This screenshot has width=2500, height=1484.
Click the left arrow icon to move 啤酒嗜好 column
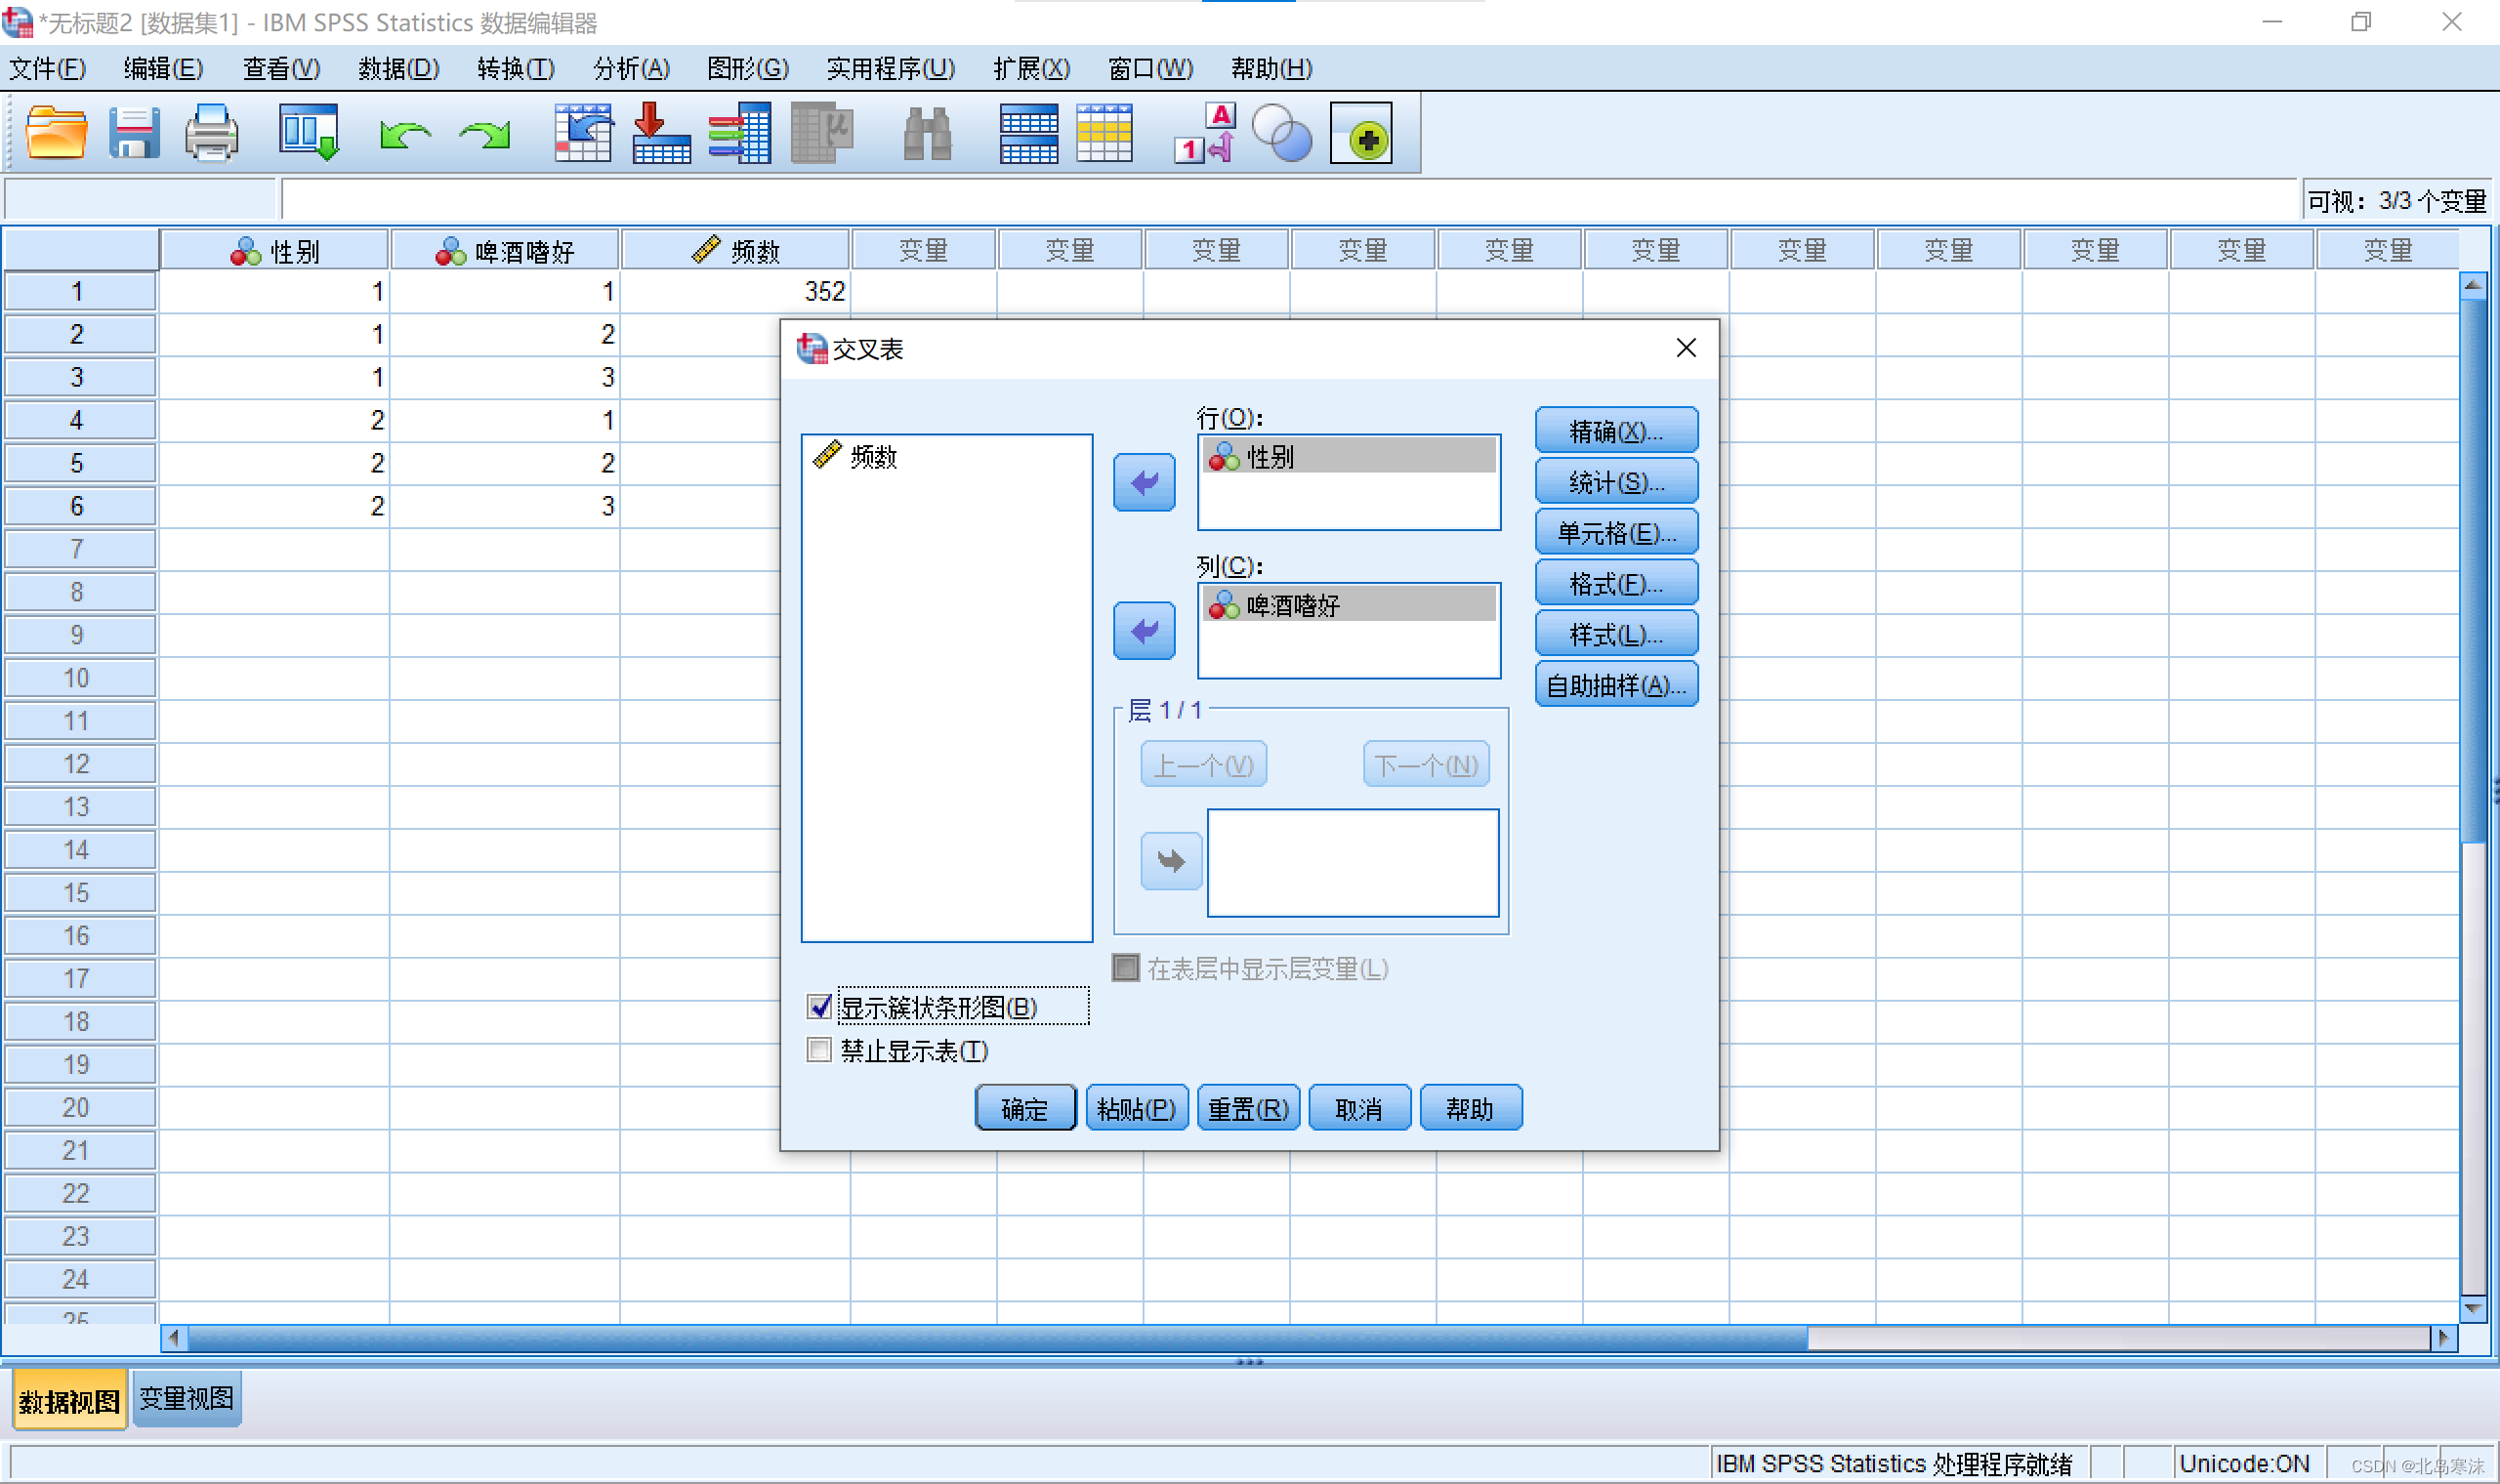1146,631
